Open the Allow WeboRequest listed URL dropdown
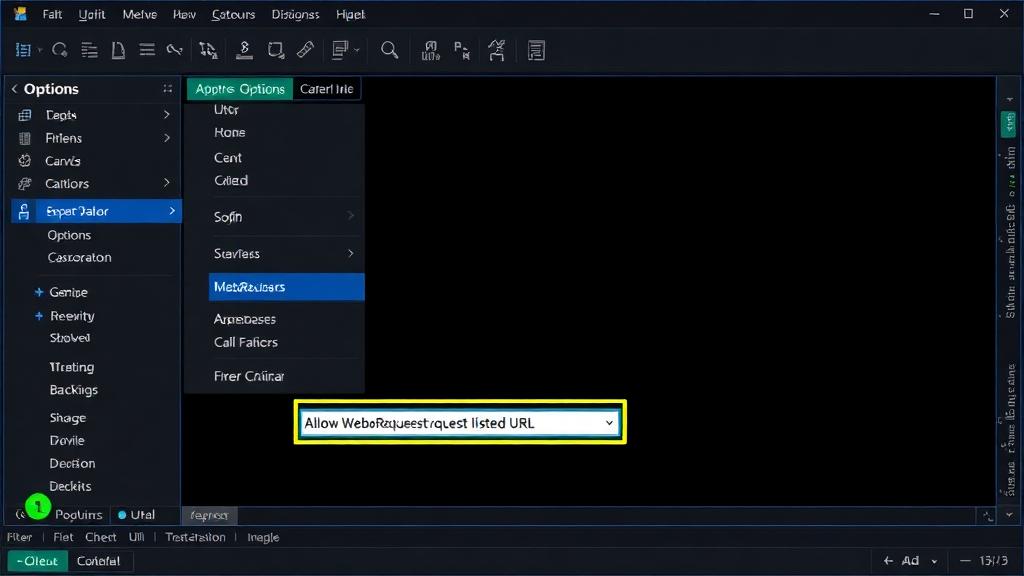This screenshot has height=576, width=1024. click(x=460, y=423)
